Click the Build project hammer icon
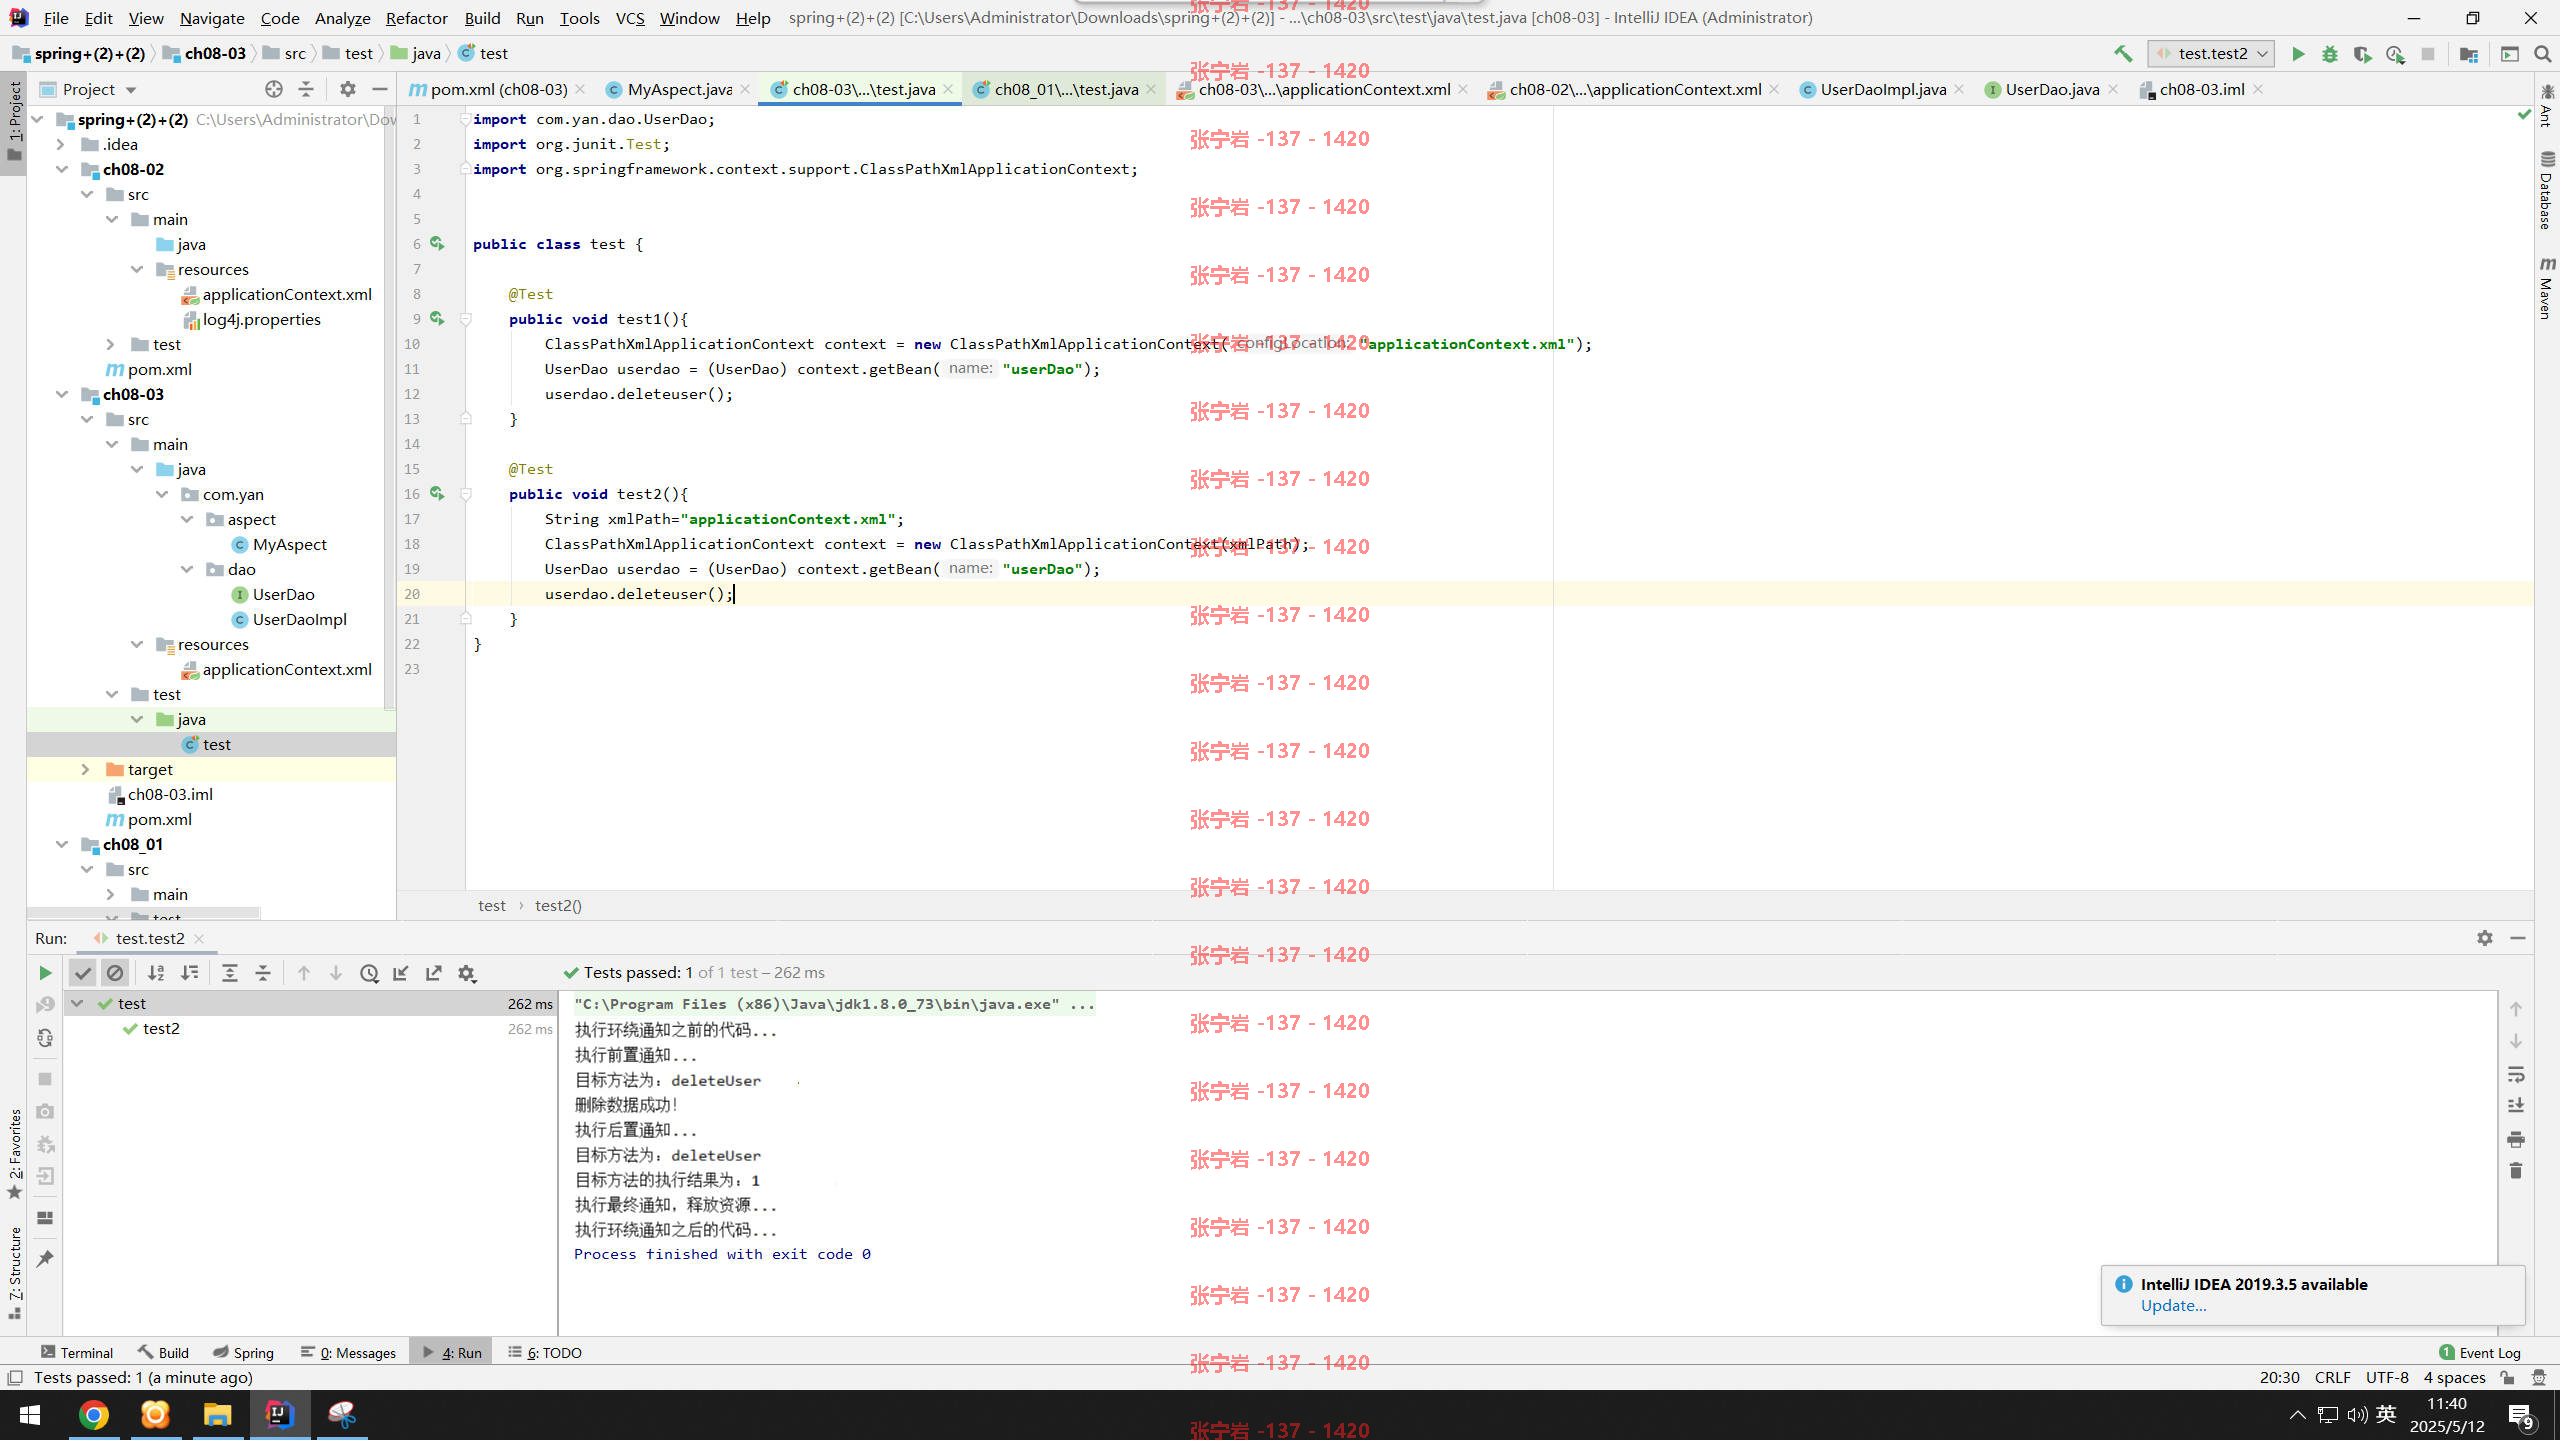Image resolution: width=2560 pixels, height=1440 pixels. [x=2122, y=54]
